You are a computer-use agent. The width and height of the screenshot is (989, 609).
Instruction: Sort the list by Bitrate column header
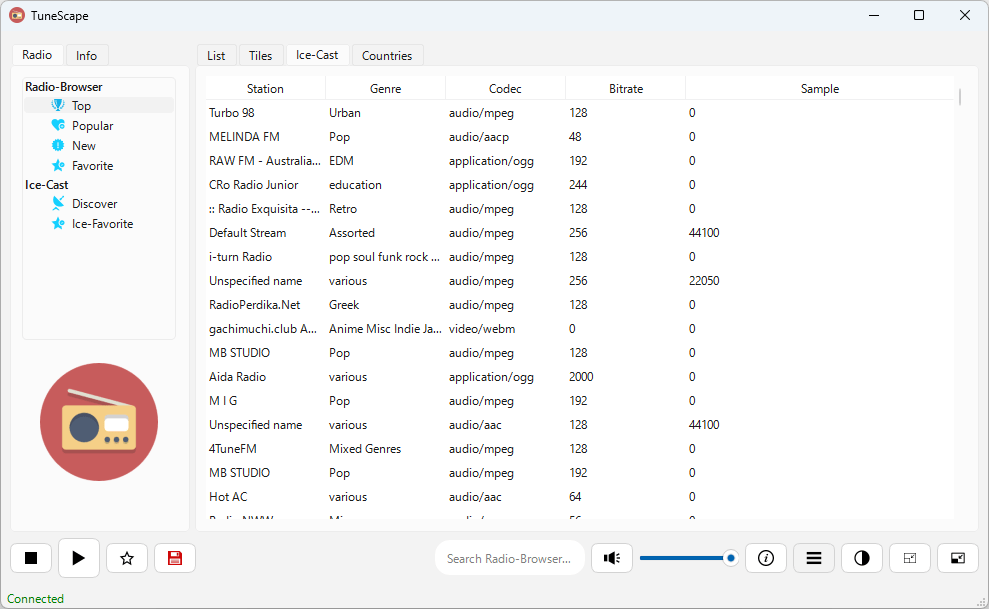click(x=626, y=89)
